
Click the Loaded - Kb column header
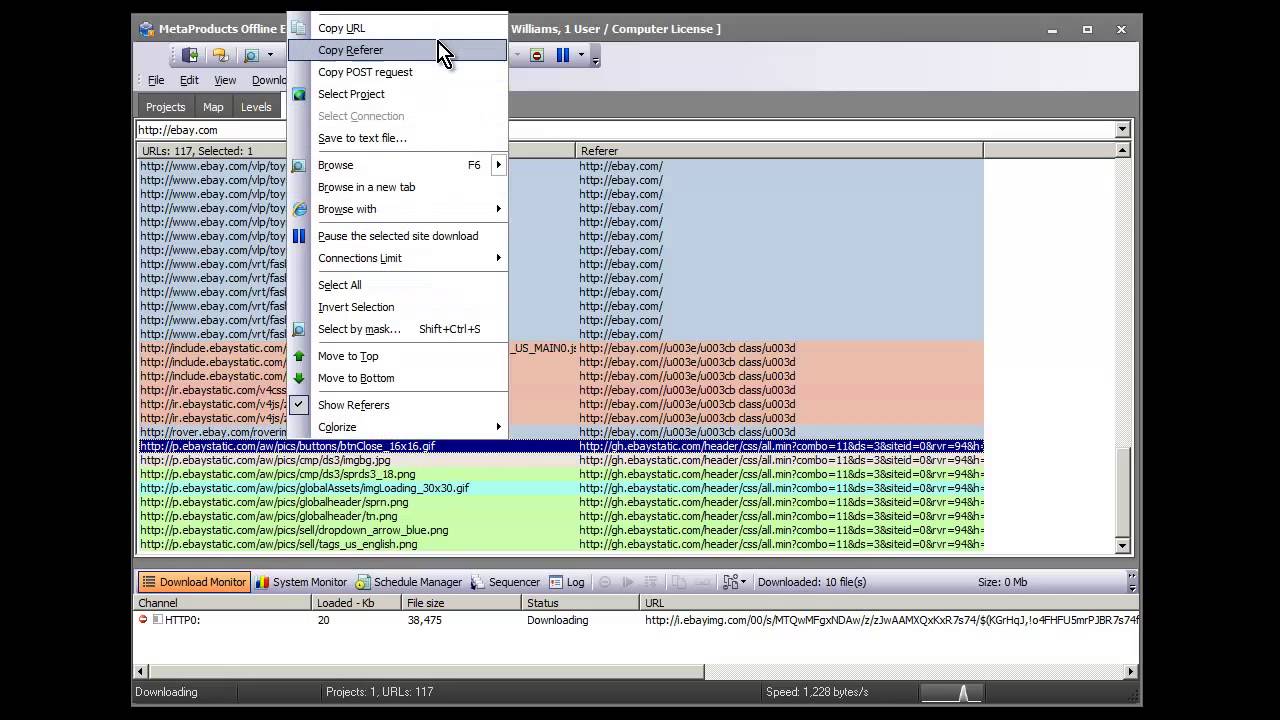tap(355, 603)
